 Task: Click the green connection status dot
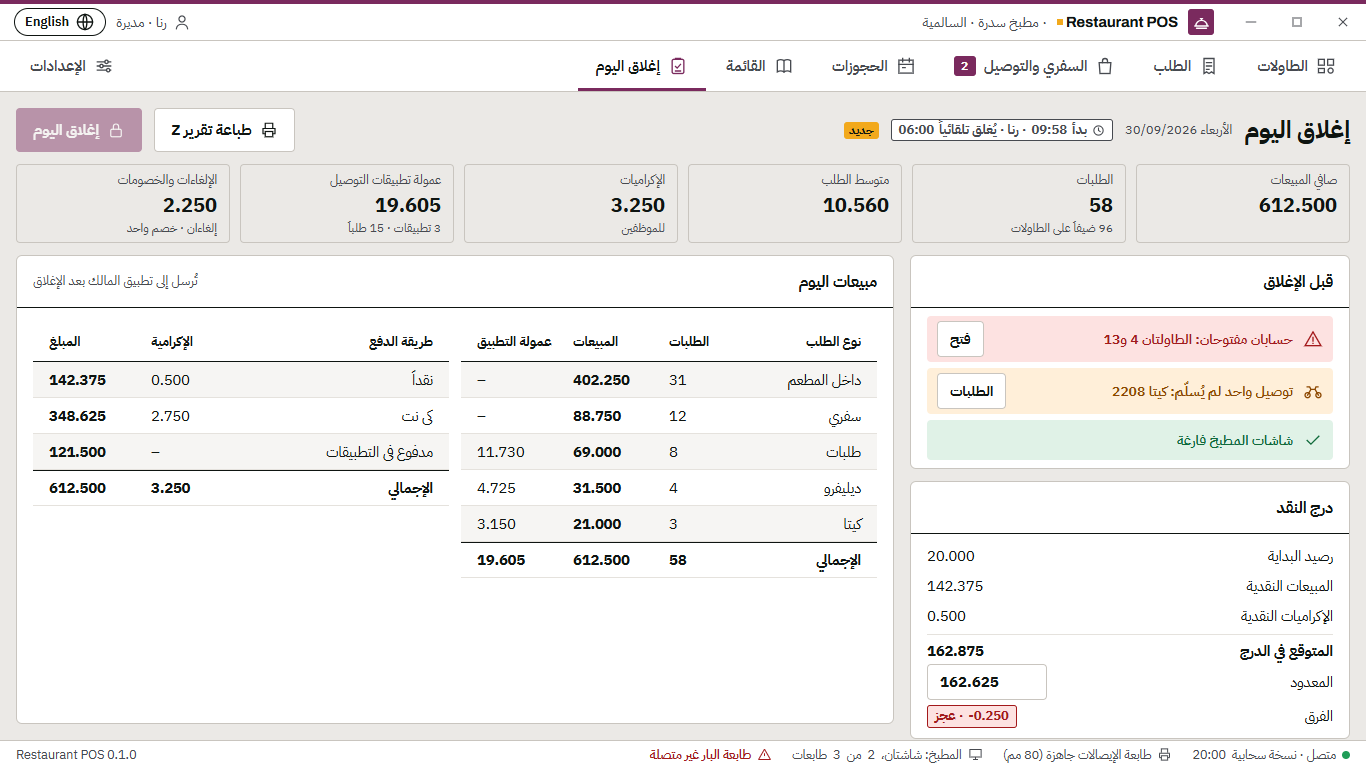pyautogui.click(x=1346, y=755)
